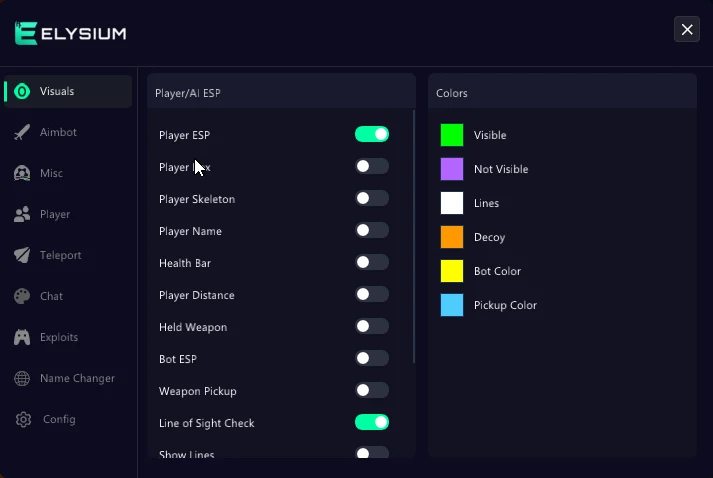
Task: Select the Name Changer globe icon
Action: tap(22, 378)
